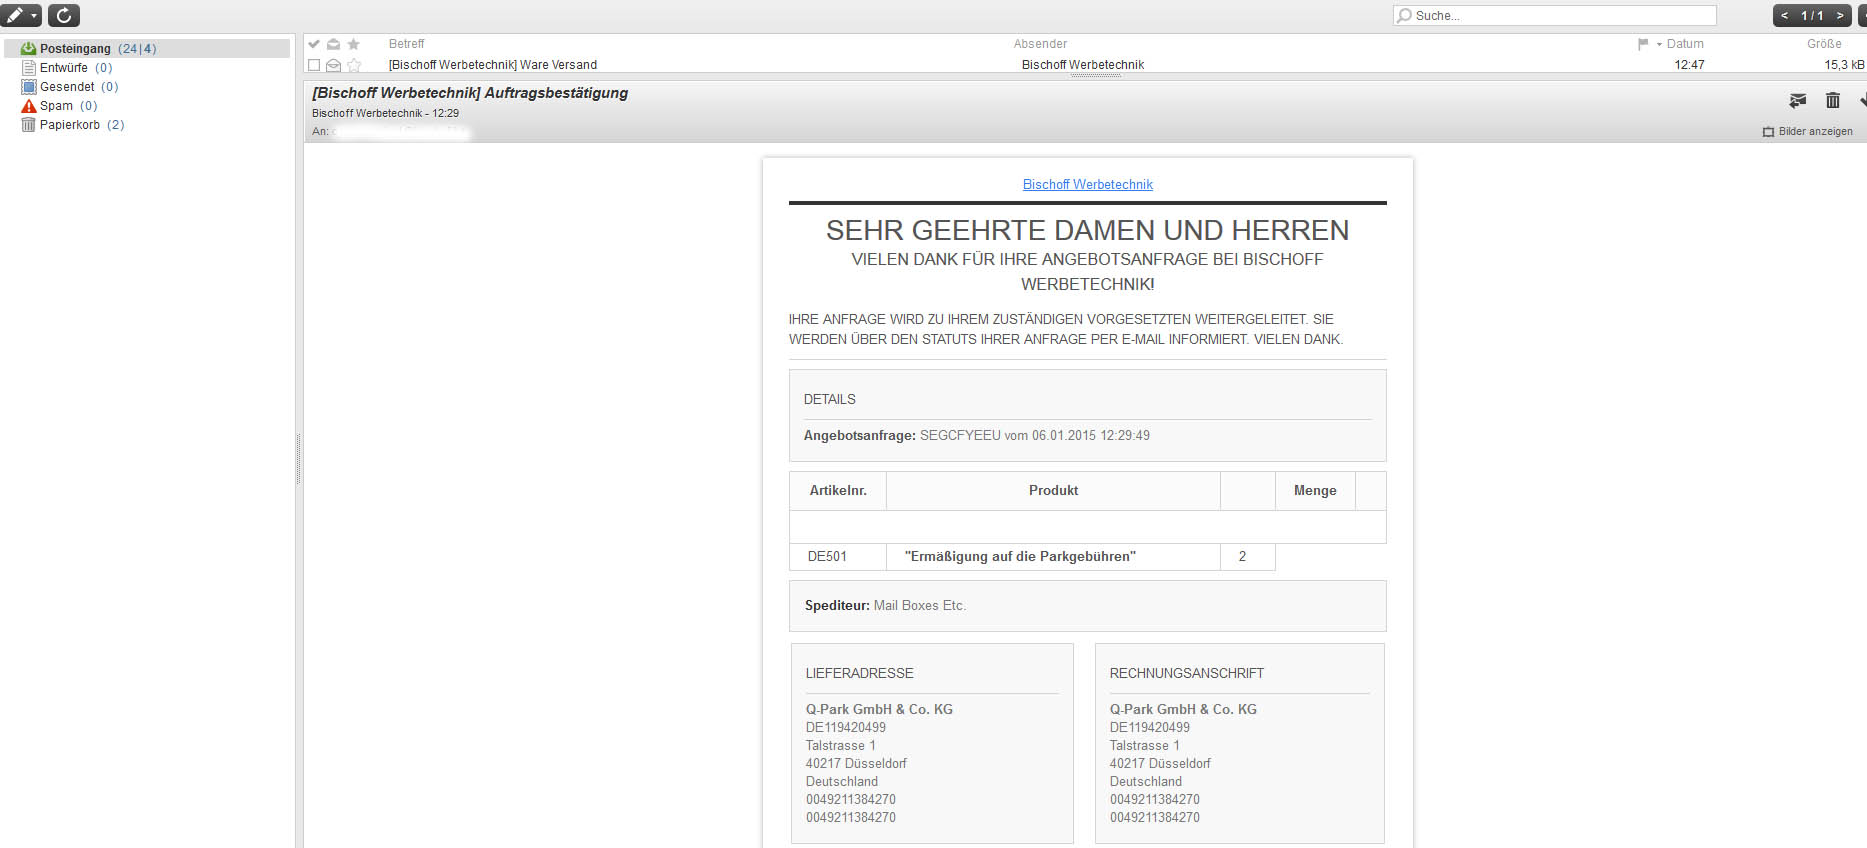The width and height of the screenshot is (1867, 848).
Task: Star the Ware Versand message
Action: [x=353, y=65]
